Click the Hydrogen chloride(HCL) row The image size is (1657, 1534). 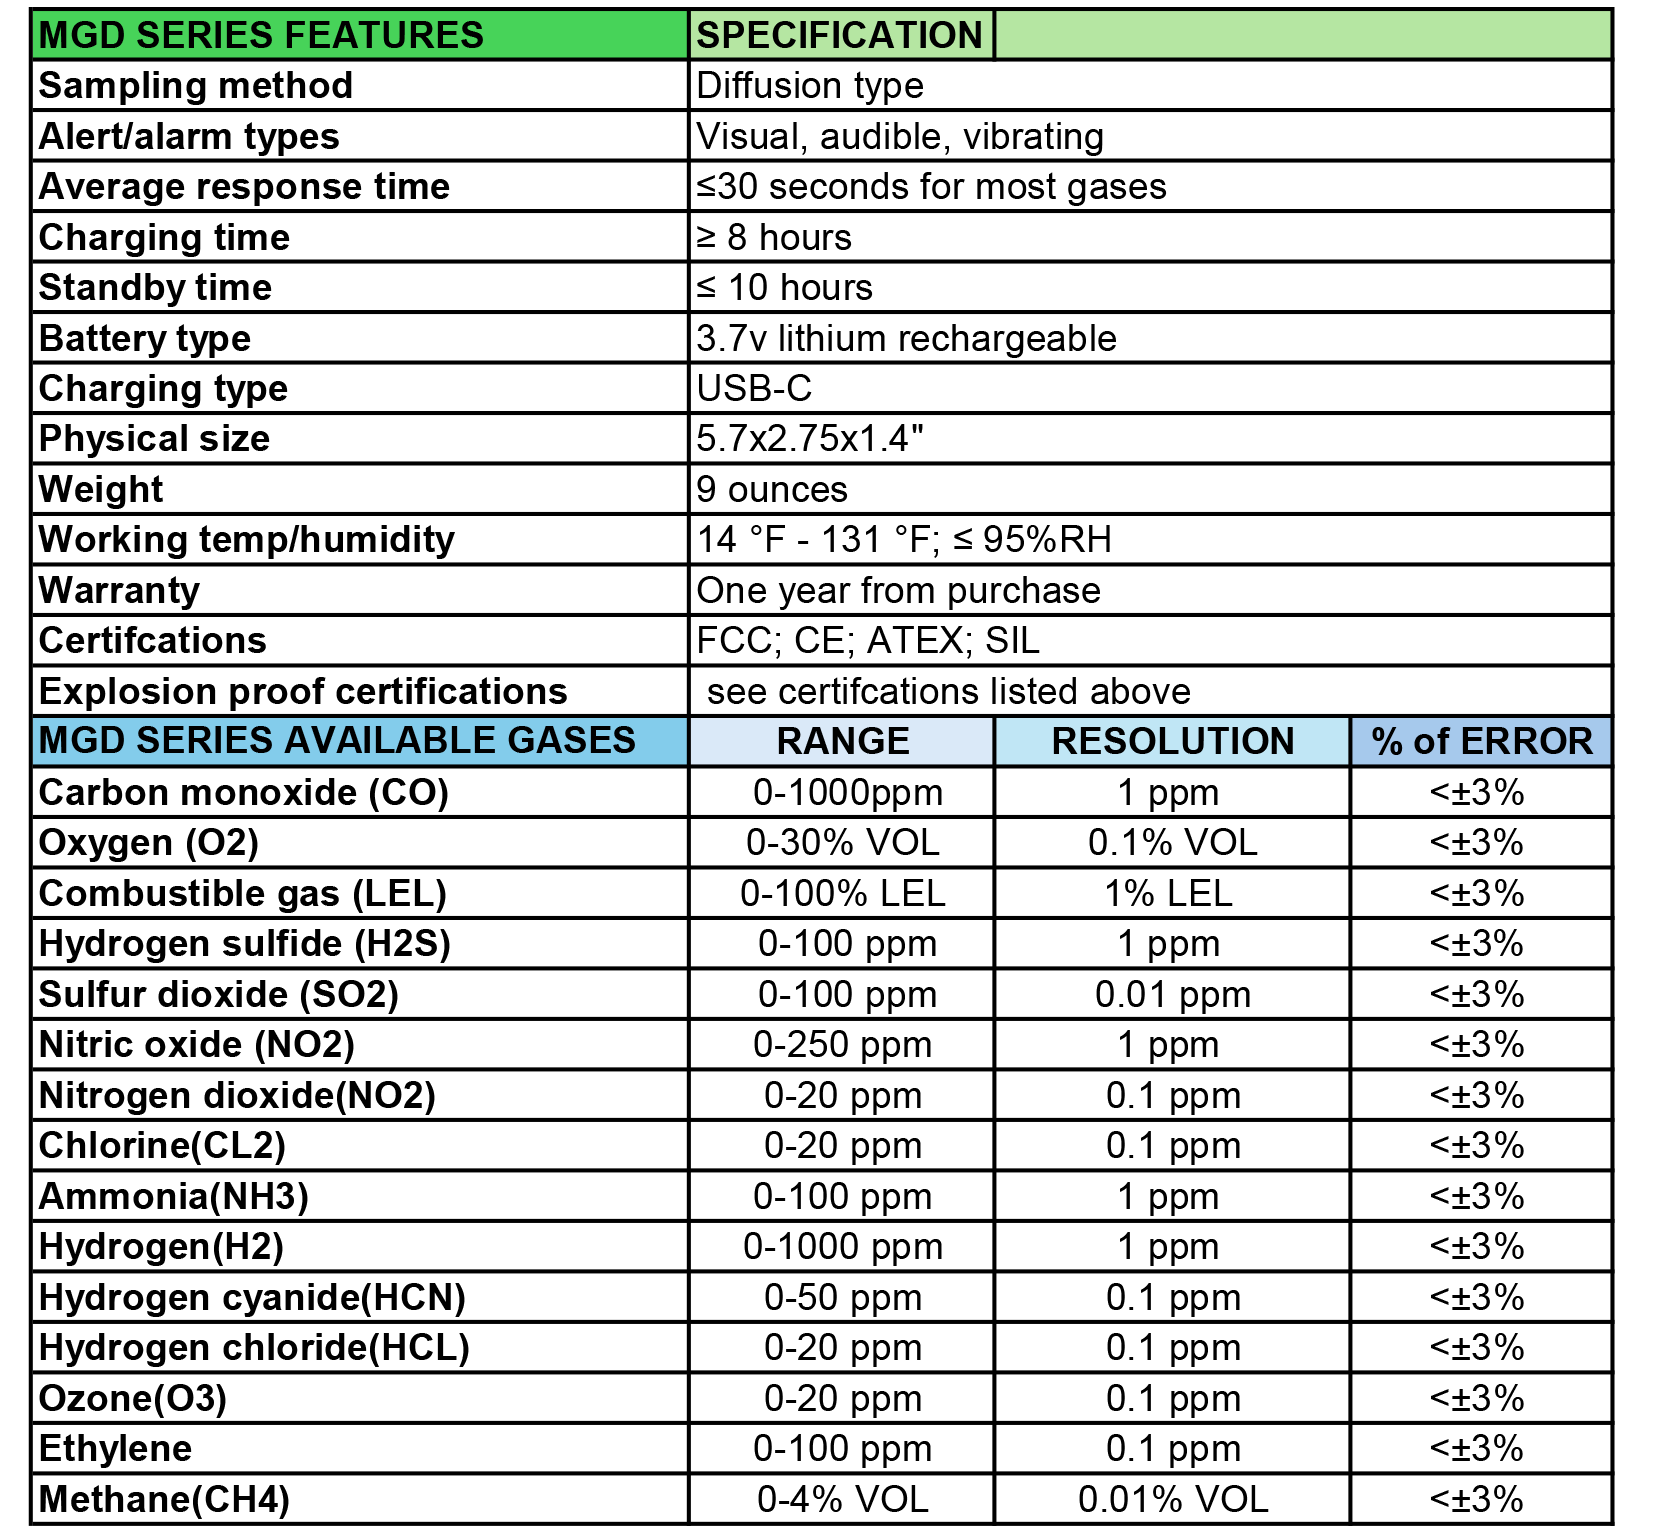(x=359, y=1348)
